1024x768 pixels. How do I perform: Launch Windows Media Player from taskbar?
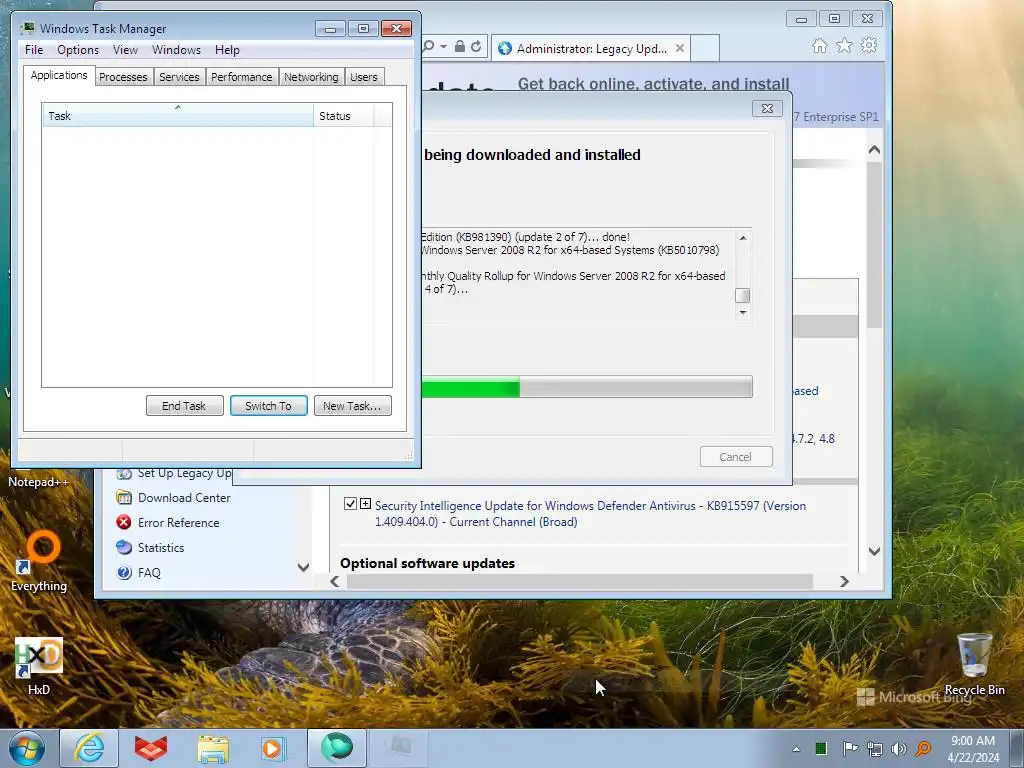pyautogui.click(x=273, y=748)
